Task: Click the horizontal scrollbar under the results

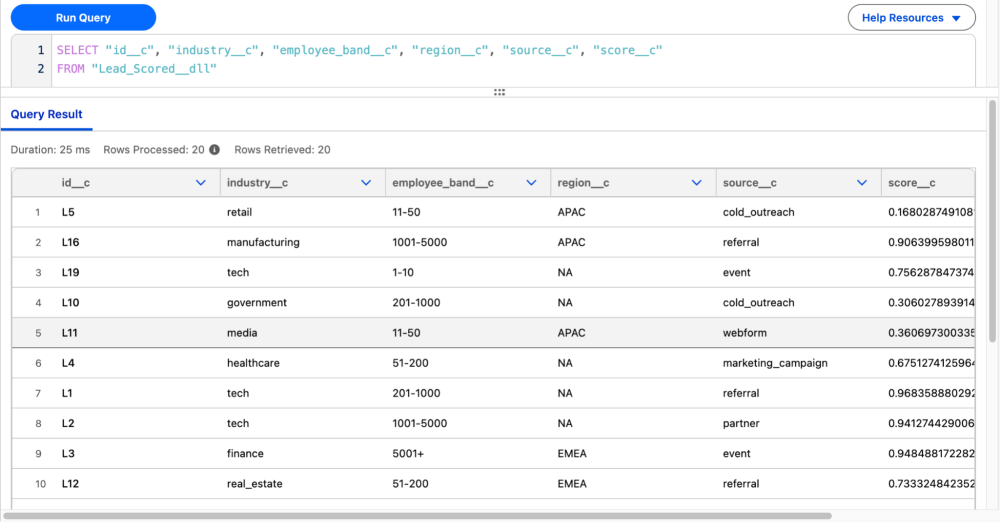Action: (418, 516)
